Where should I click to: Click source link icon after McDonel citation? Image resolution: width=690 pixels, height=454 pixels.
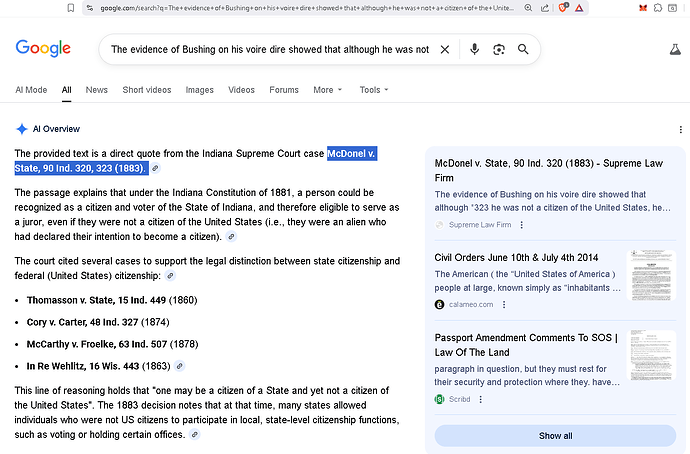[x=155, y=168]
